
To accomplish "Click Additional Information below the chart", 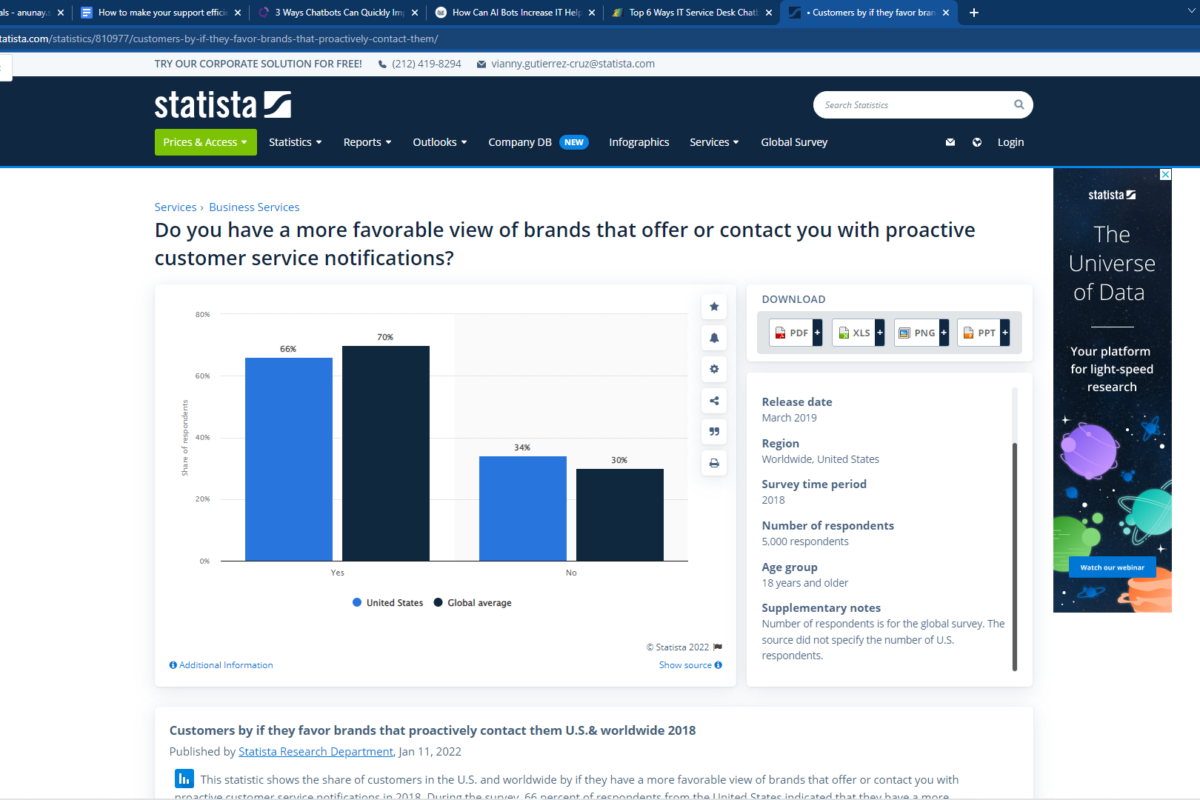I will (x=221, y=665).
